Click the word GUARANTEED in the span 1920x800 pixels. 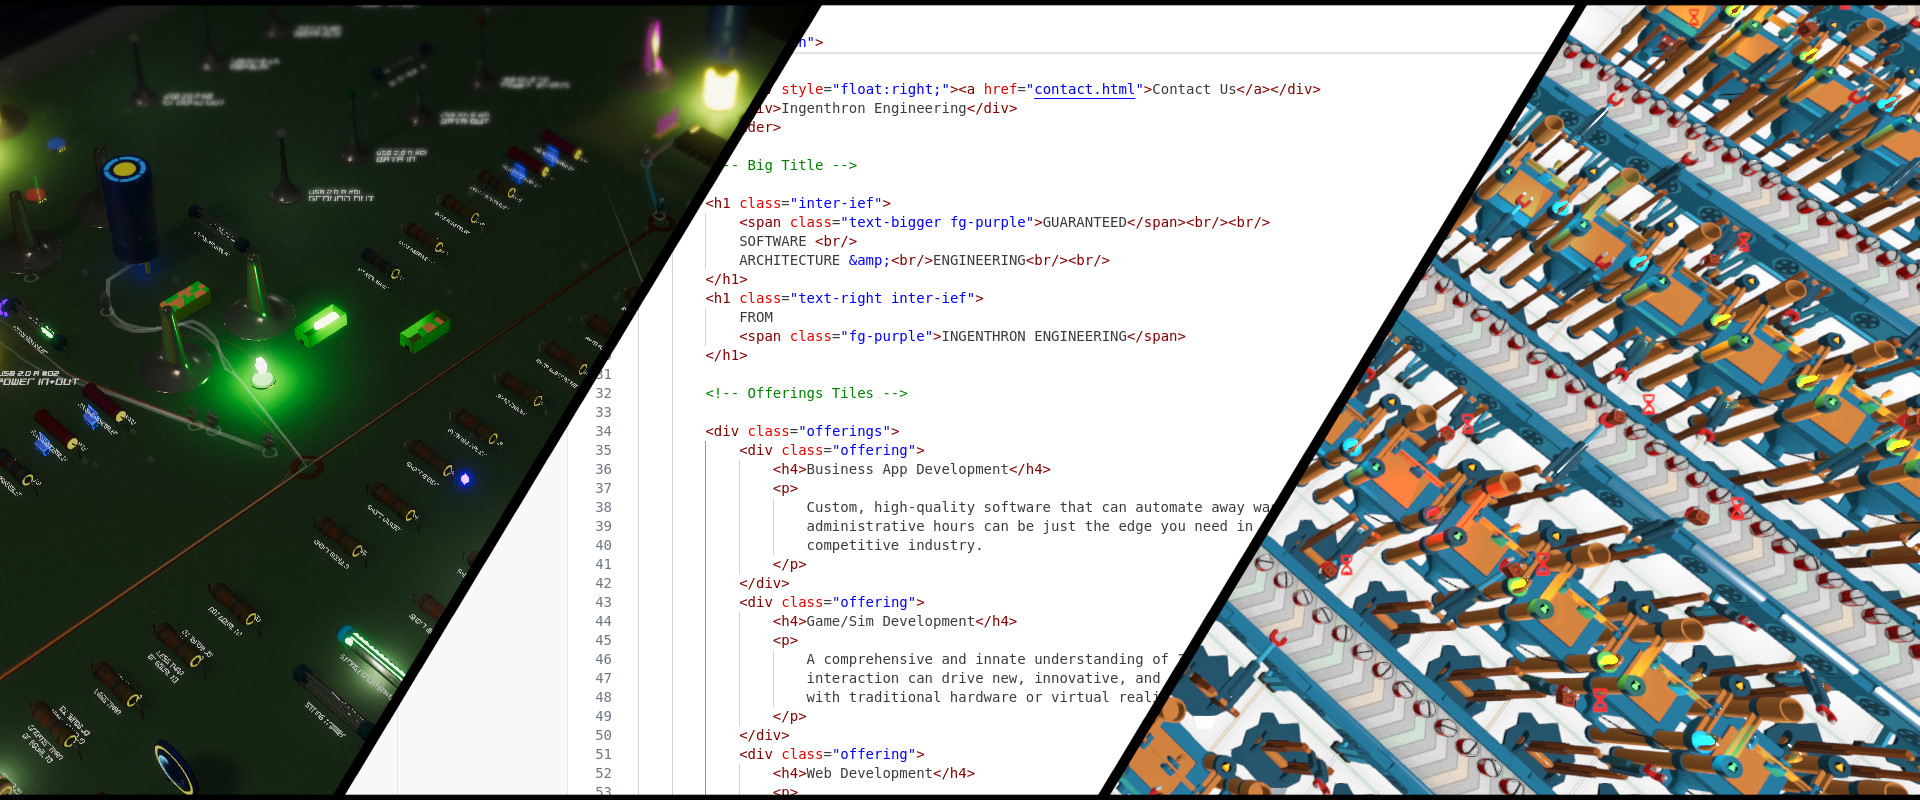tap(1084, 222)
